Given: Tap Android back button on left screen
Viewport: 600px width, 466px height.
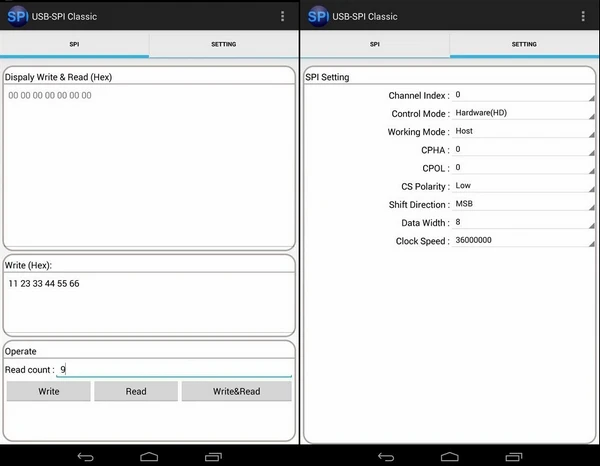Looking at the screenshot, I should (x=85, y=456).
